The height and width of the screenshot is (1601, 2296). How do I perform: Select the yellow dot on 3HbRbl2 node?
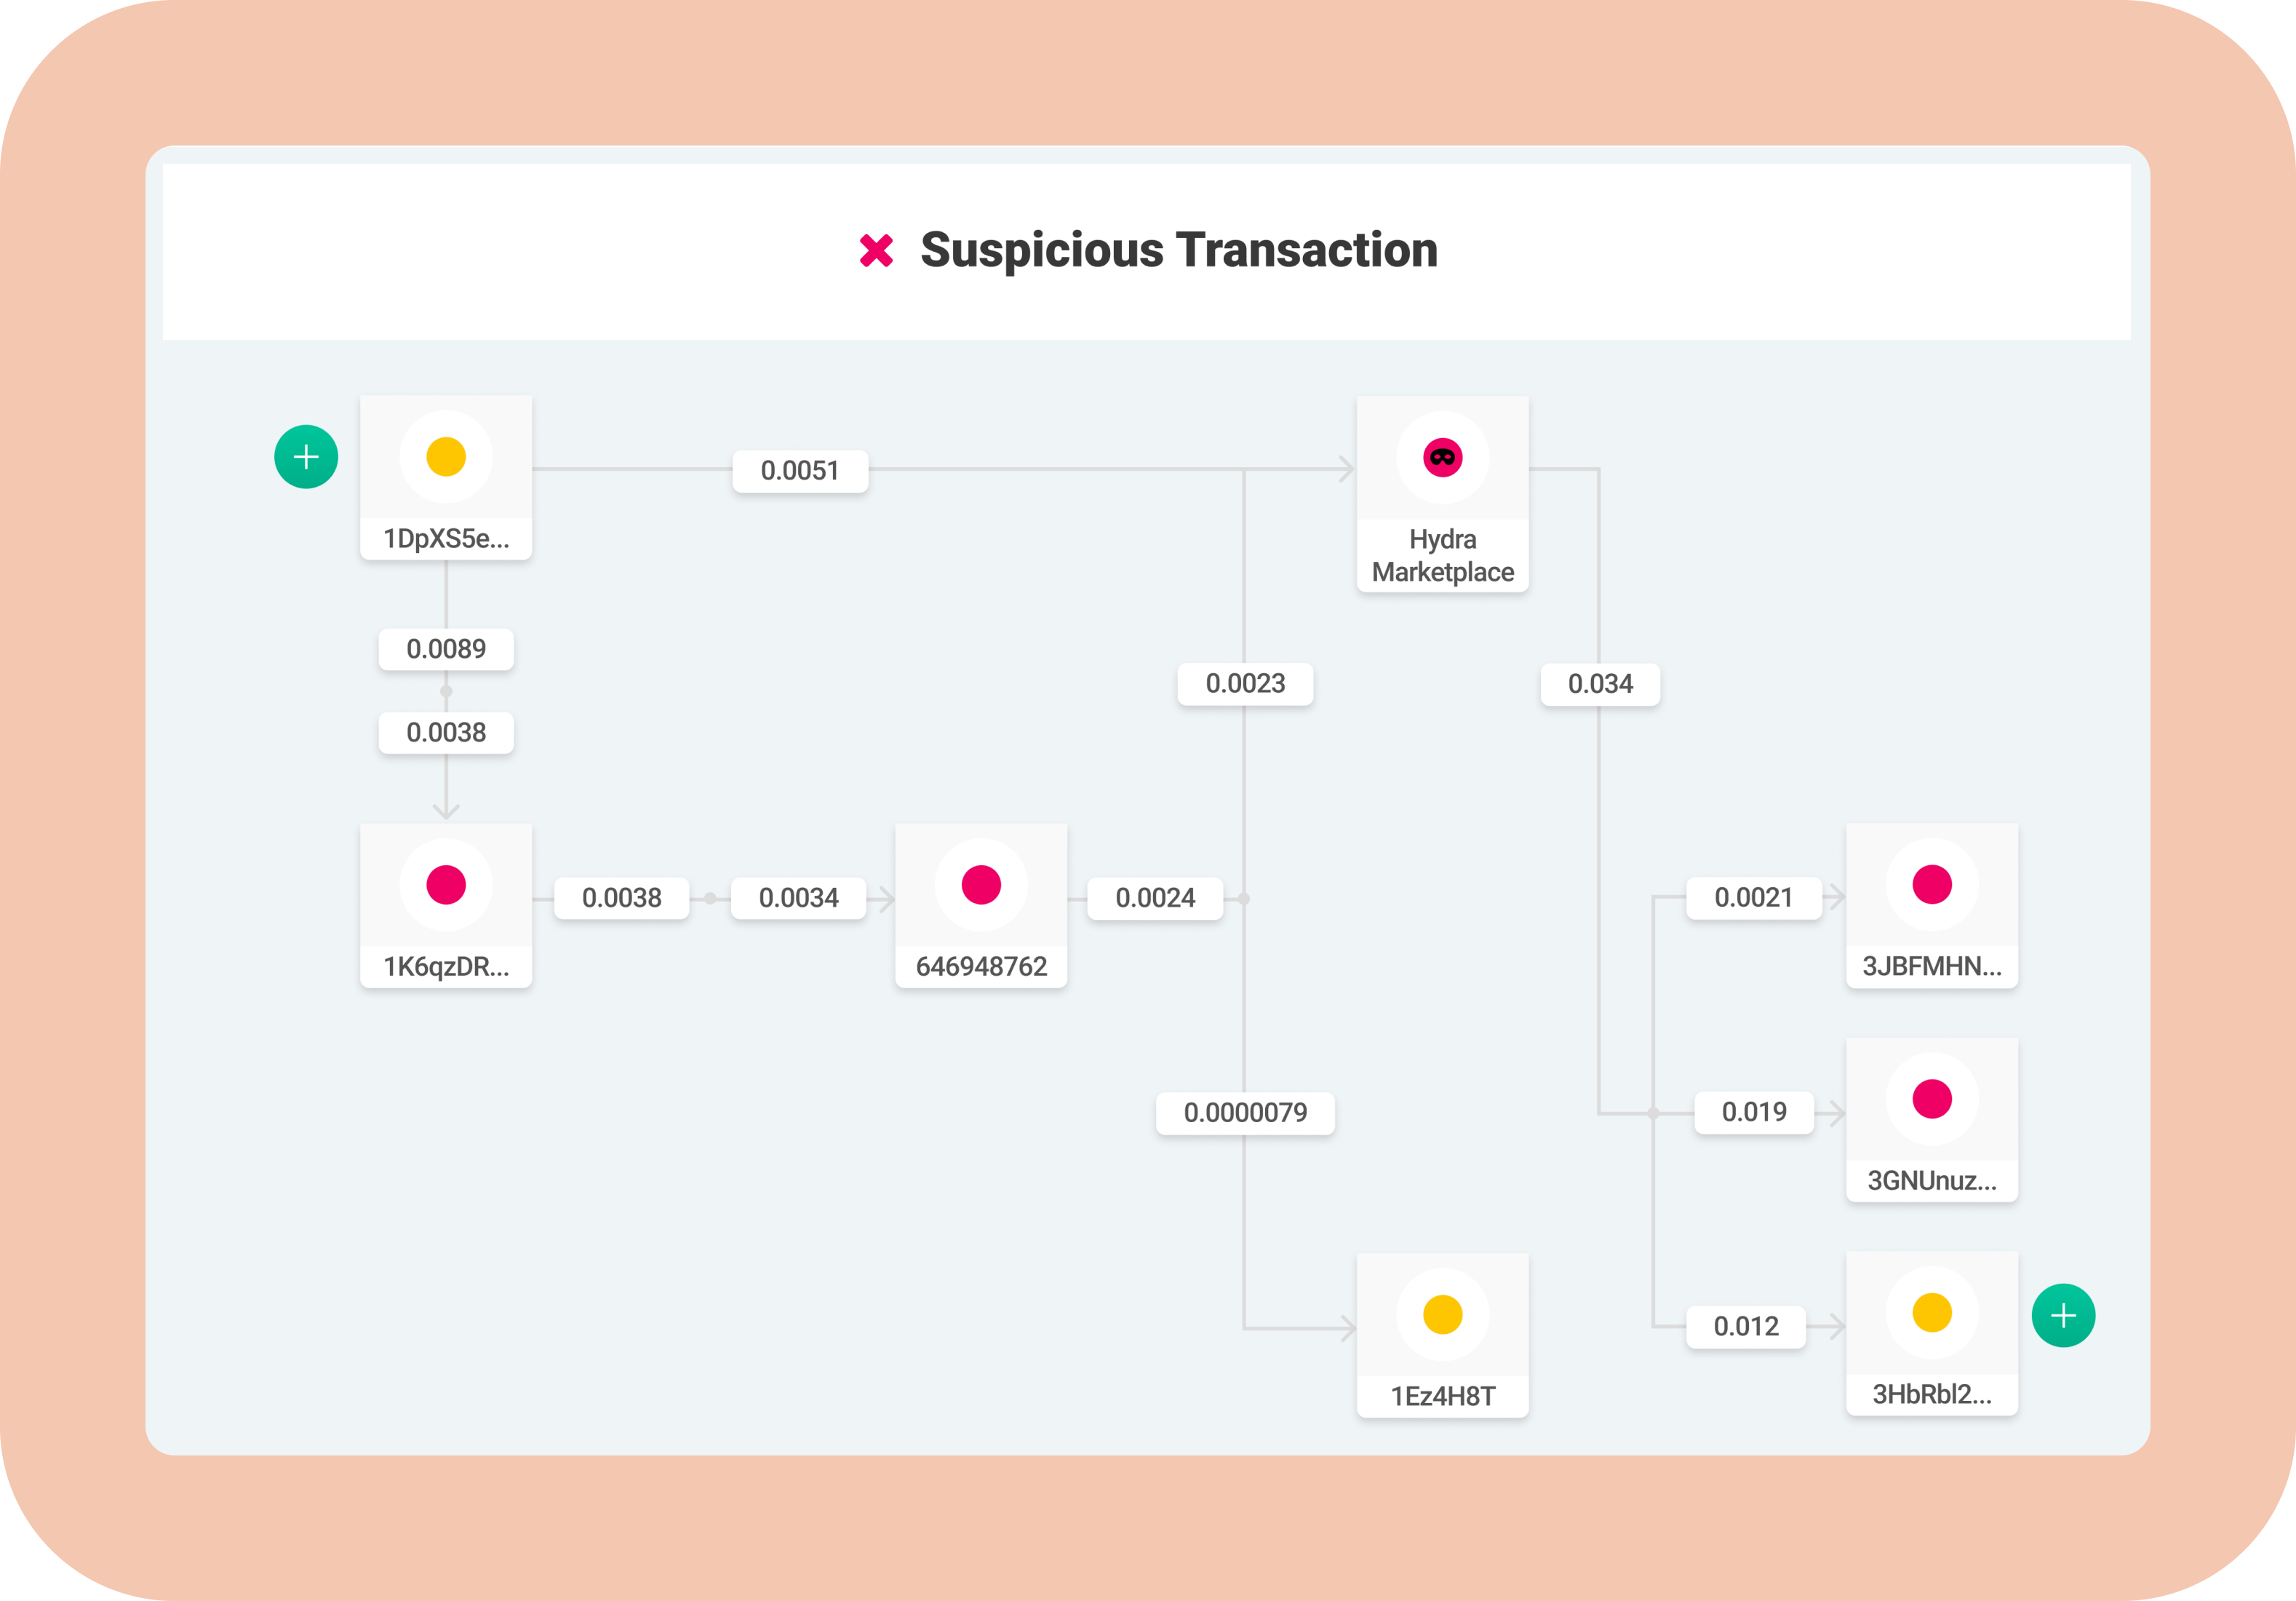tap(1931, 1313)
